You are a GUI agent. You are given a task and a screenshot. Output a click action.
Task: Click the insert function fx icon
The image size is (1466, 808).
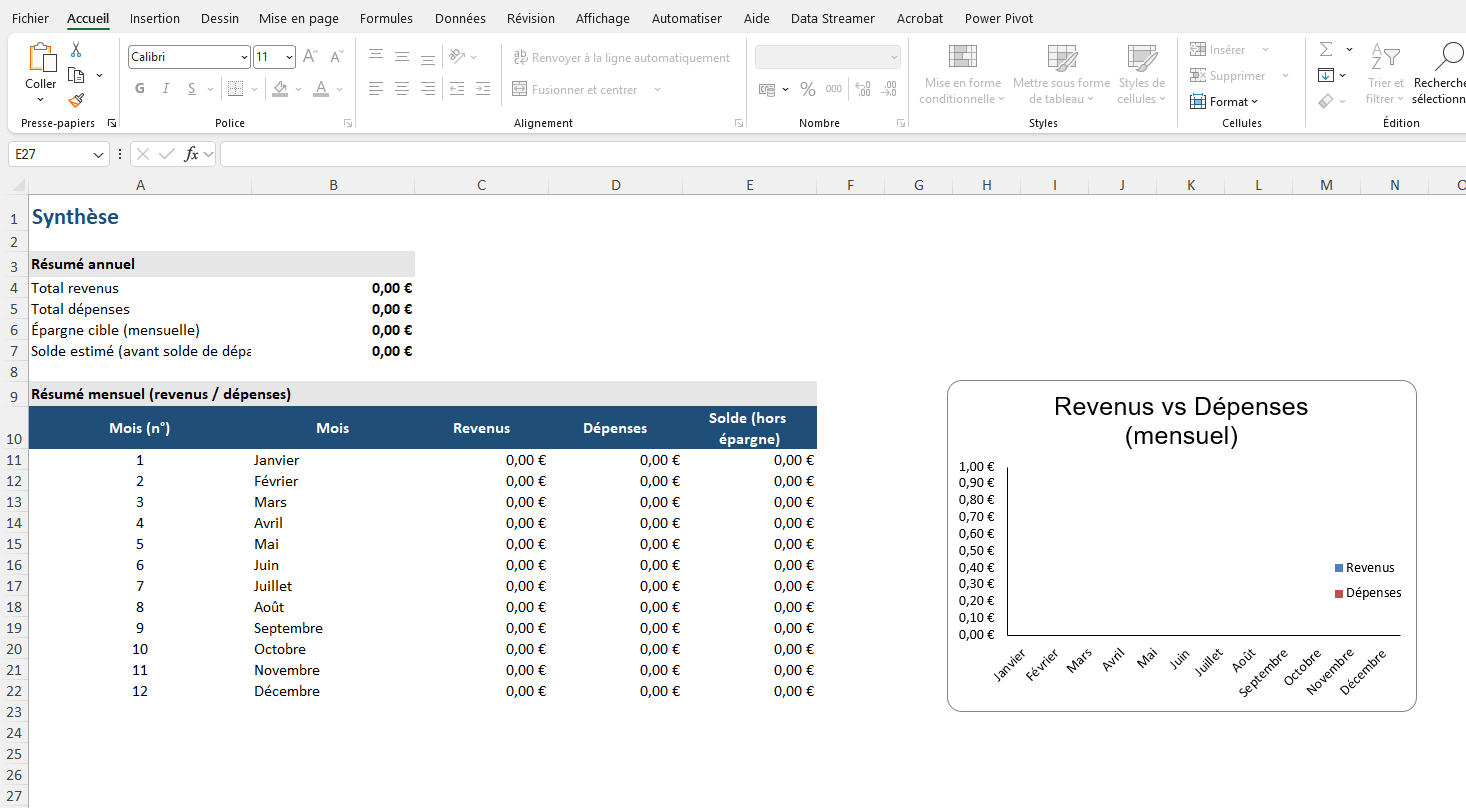(x=192, y=154)
